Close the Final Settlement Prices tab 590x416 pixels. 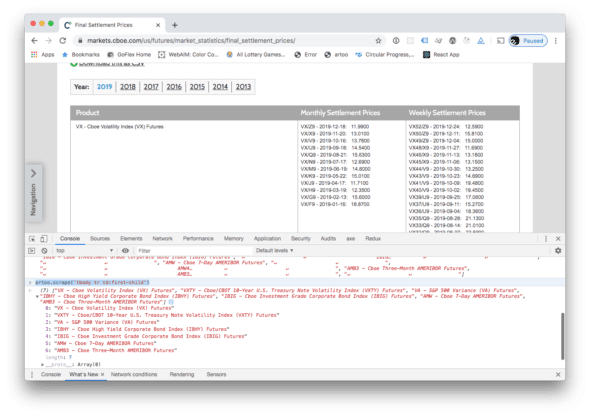tap(158, 25)
